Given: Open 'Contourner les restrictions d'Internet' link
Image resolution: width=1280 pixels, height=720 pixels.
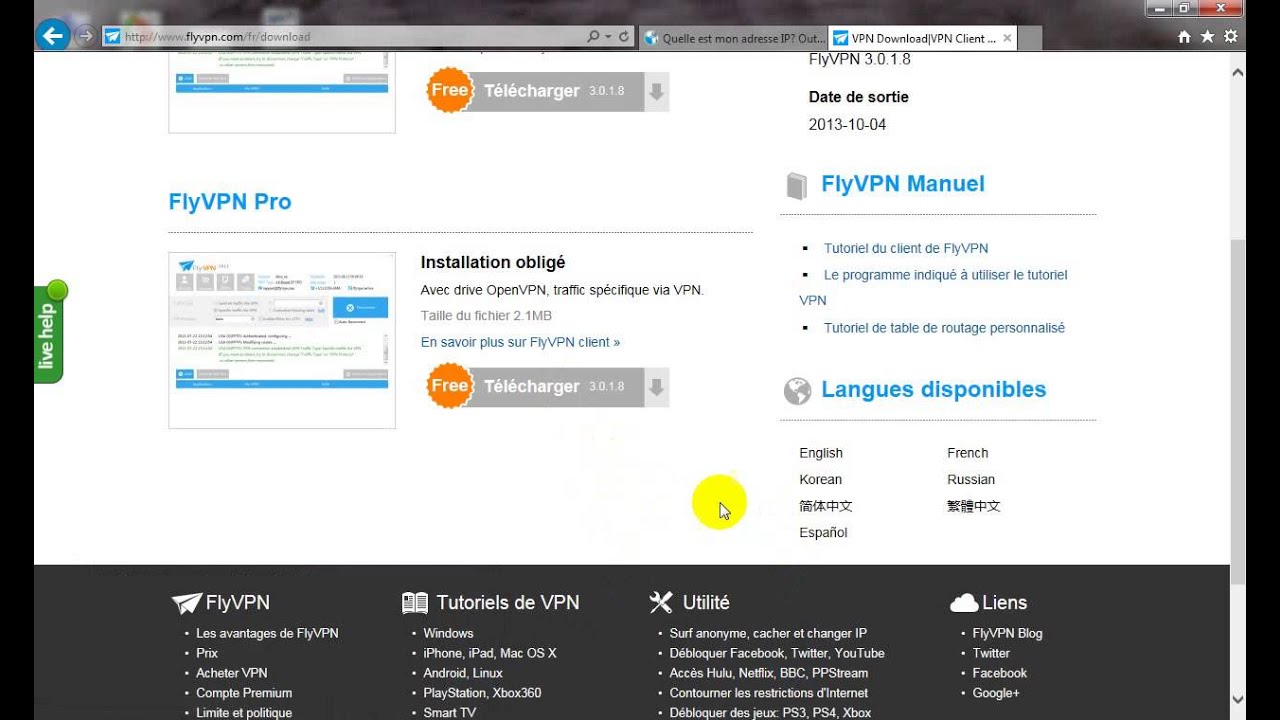Looking at the screenshot, I should 769,693.
